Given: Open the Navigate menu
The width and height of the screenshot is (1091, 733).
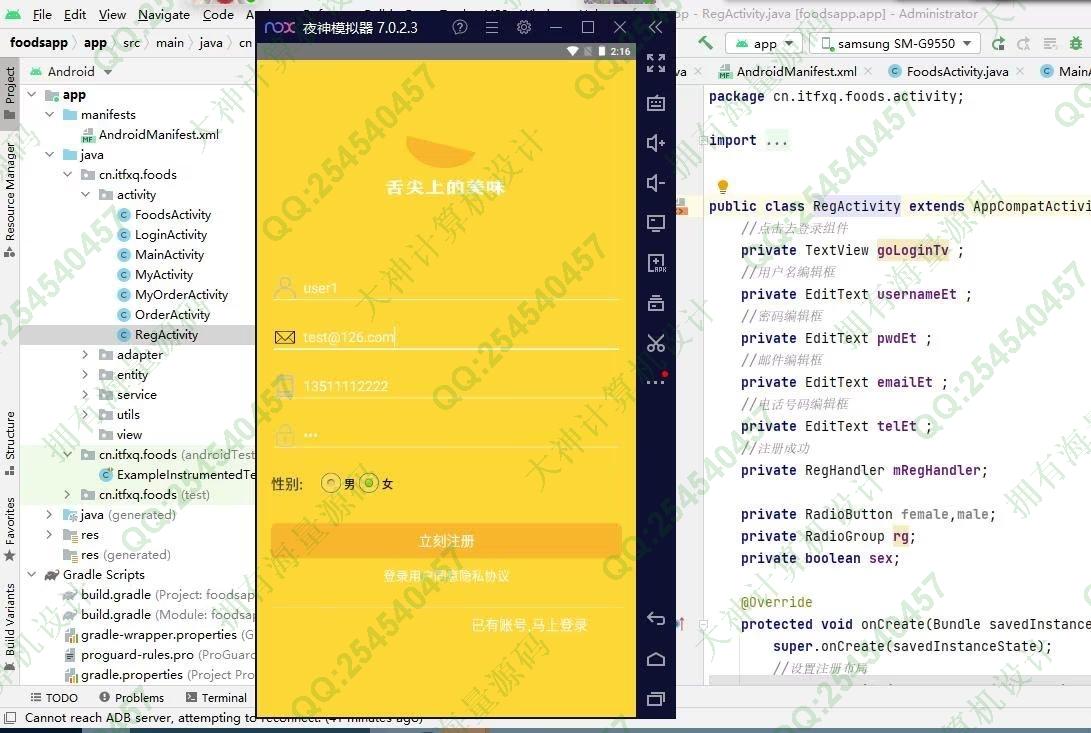Looking at the screenshot, I should coord(164,14).
